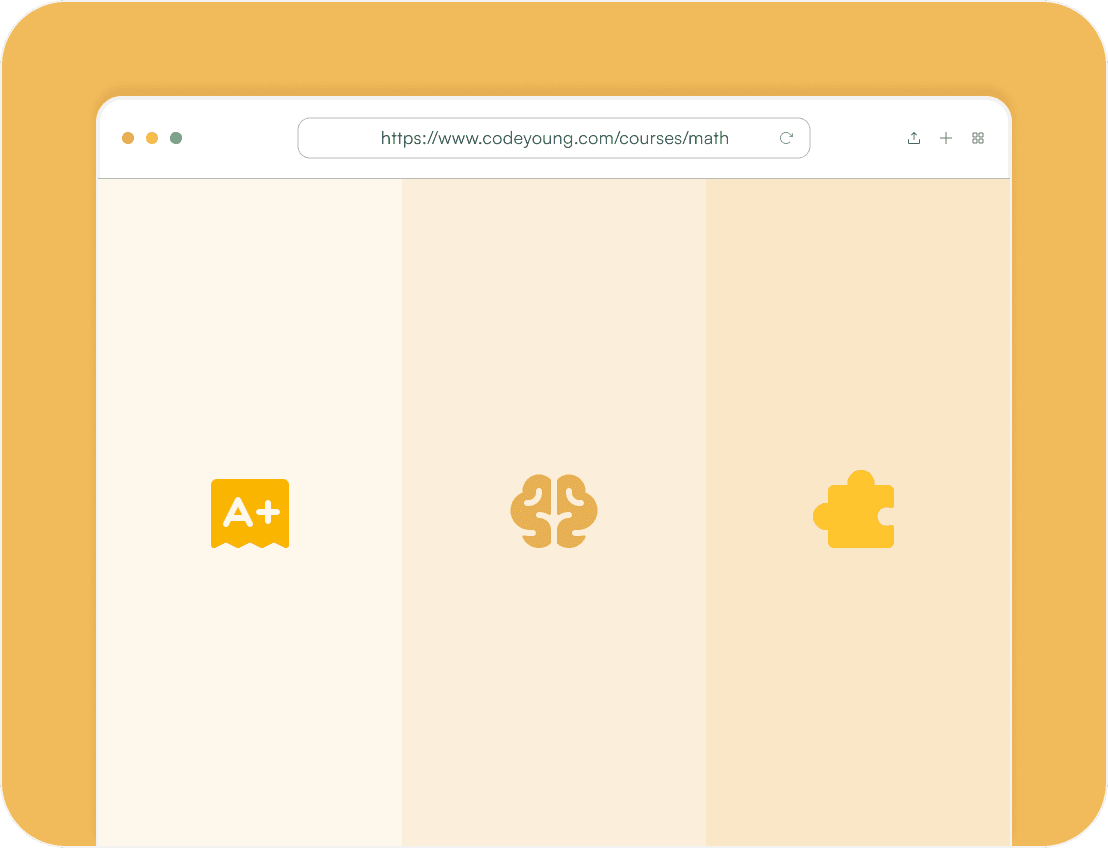This screenshot has height=850, width=1108.
Task: Click inside the browser address bar
Action: [x=554, y=138]
